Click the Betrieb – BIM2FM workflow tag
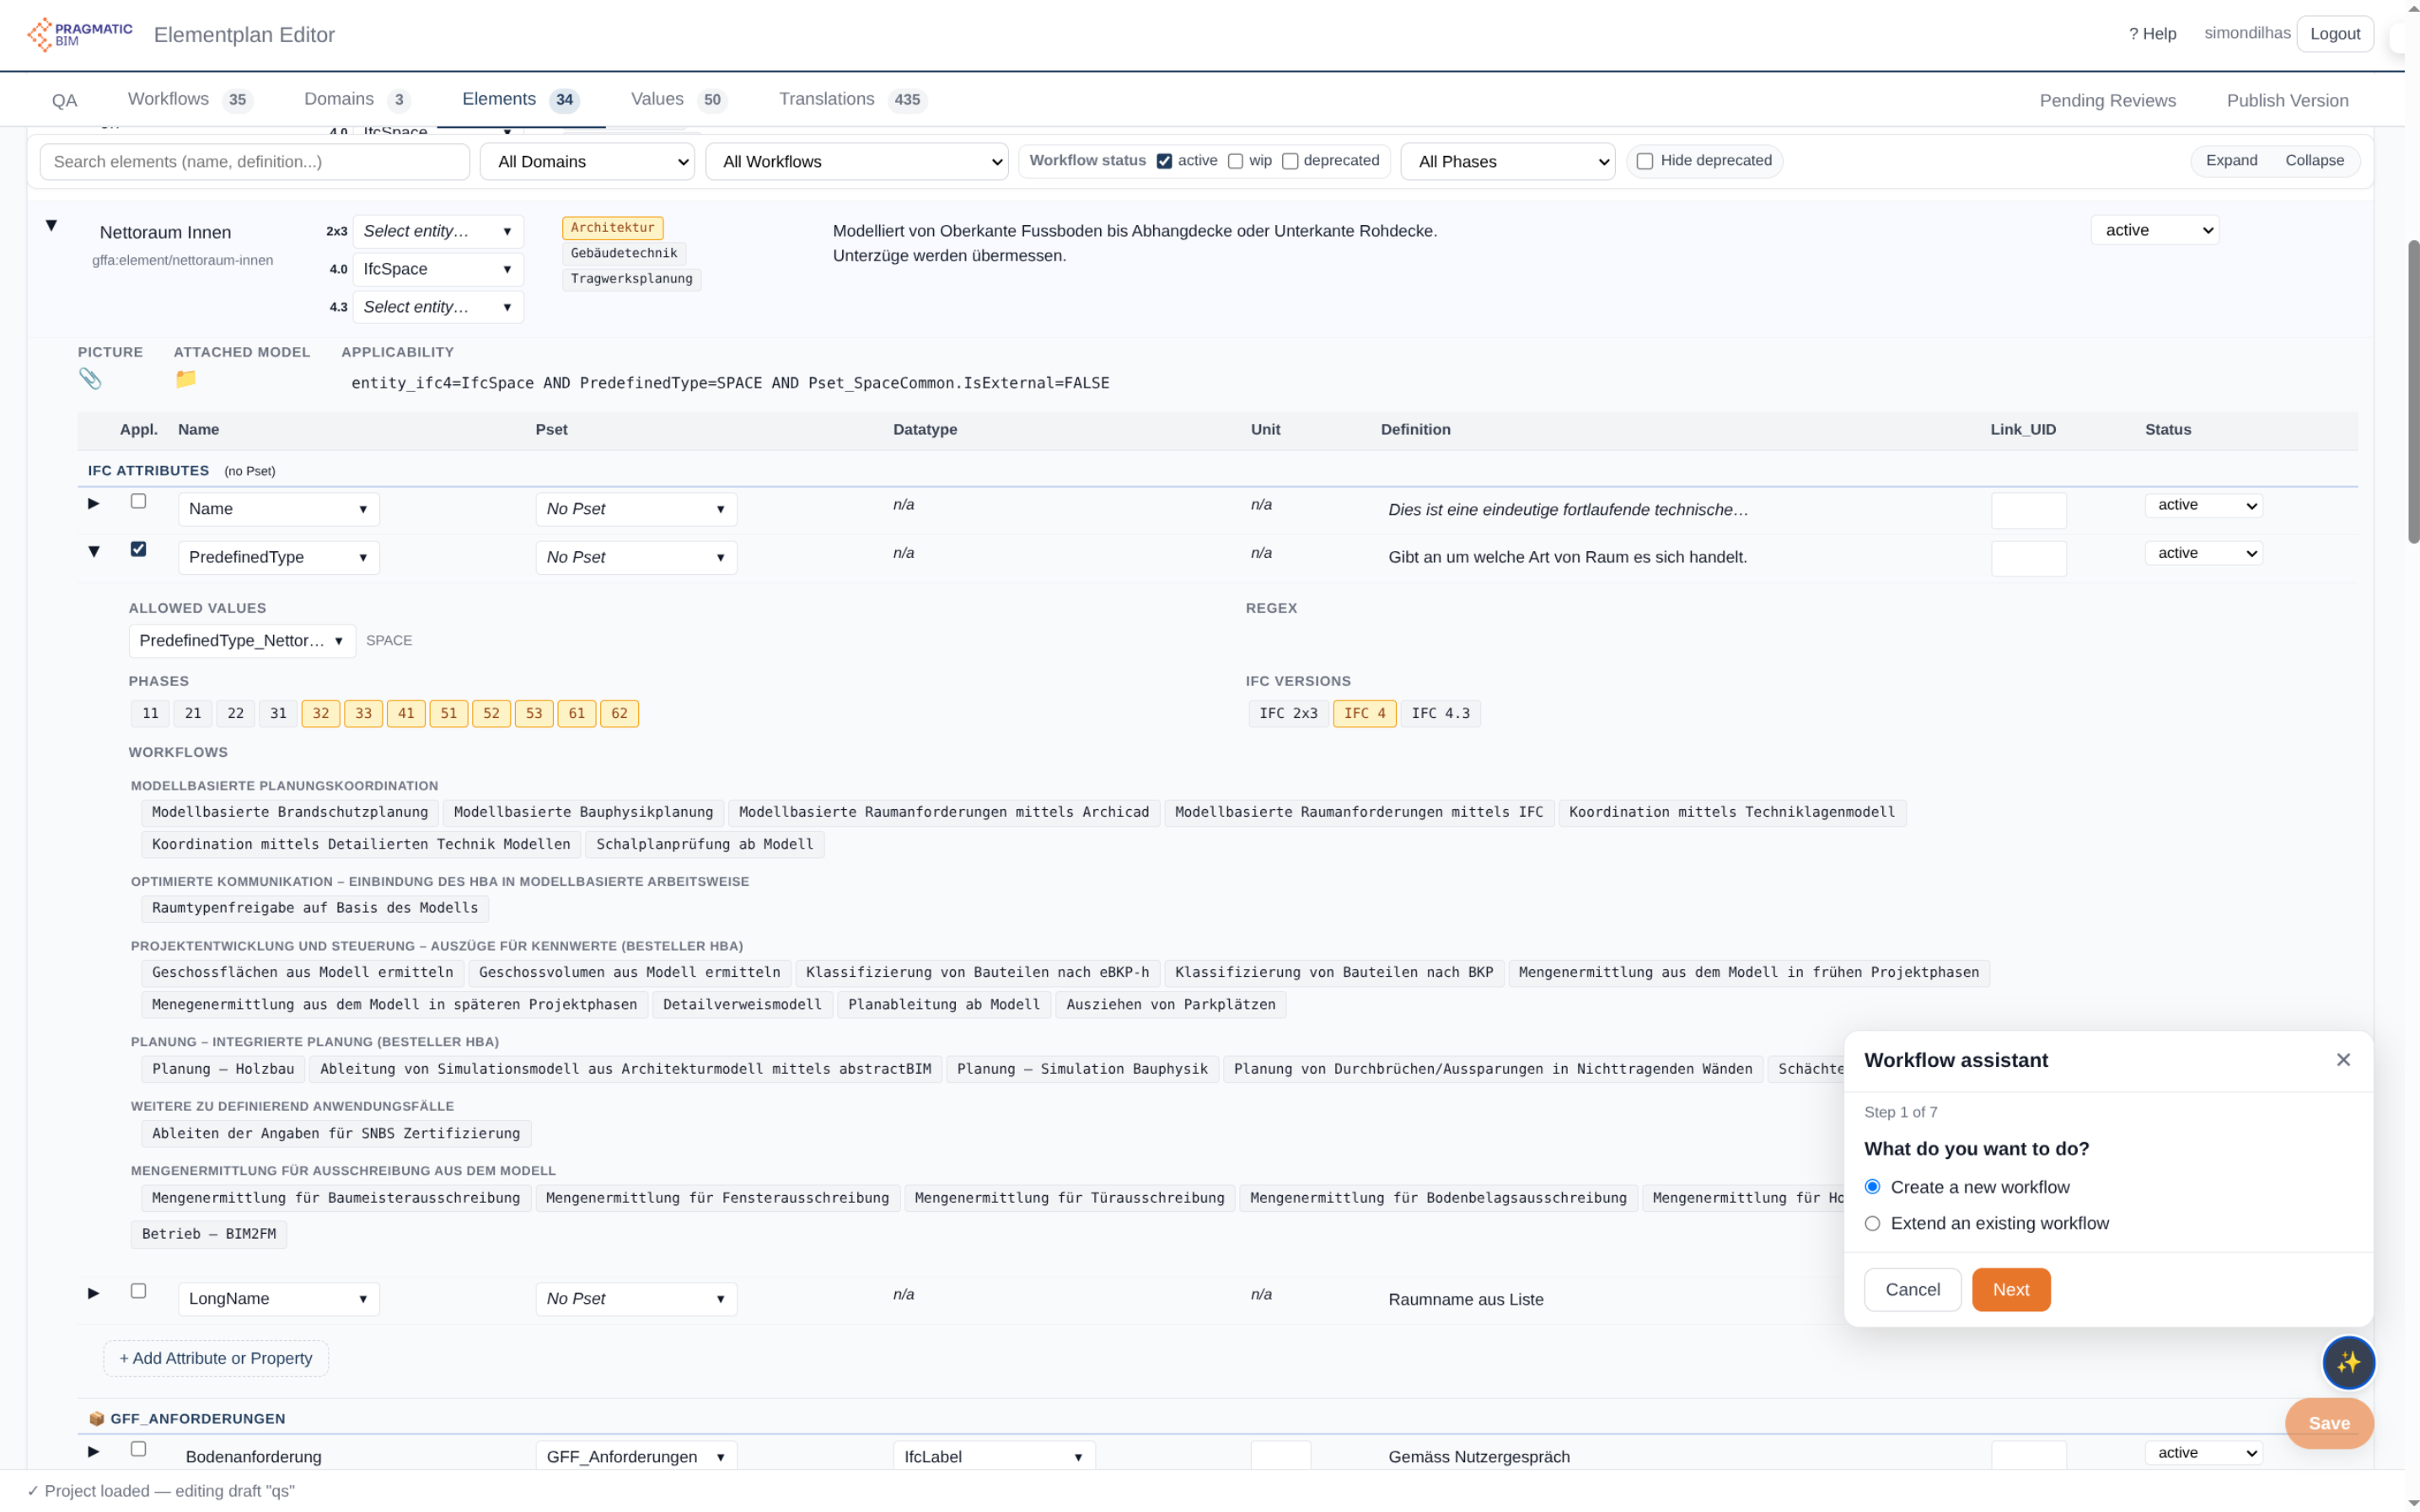 (209, 1234)
